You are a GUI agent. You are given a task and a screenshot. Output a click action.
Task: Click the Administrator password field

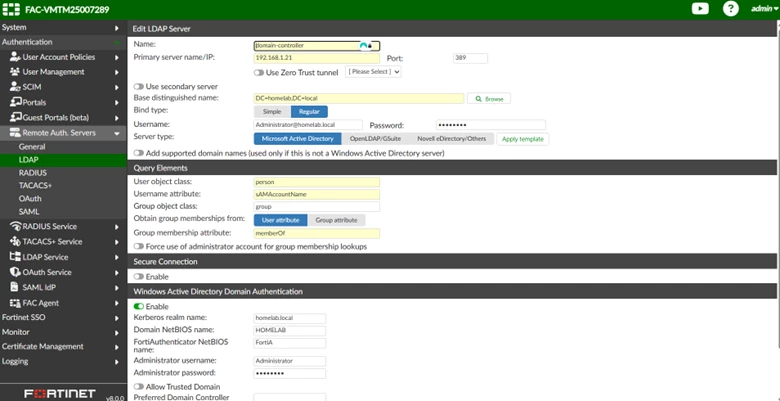pyautogui.click(x=290, y=373)
